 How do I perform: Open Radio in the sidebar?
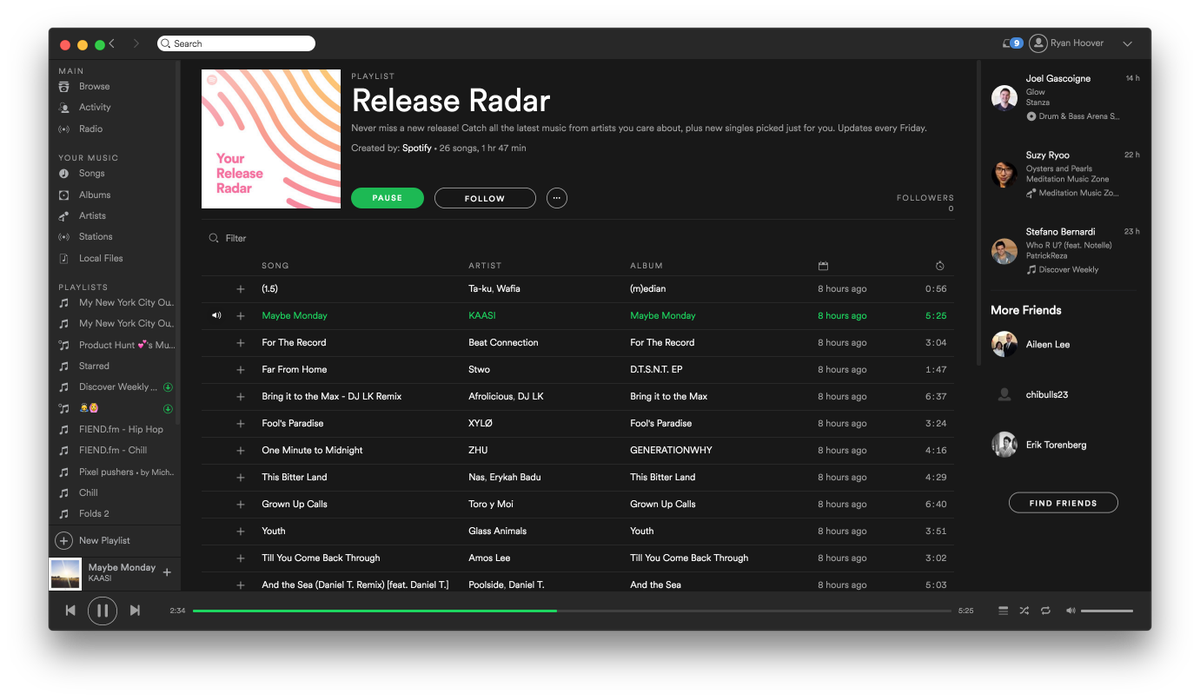point(91,129)
